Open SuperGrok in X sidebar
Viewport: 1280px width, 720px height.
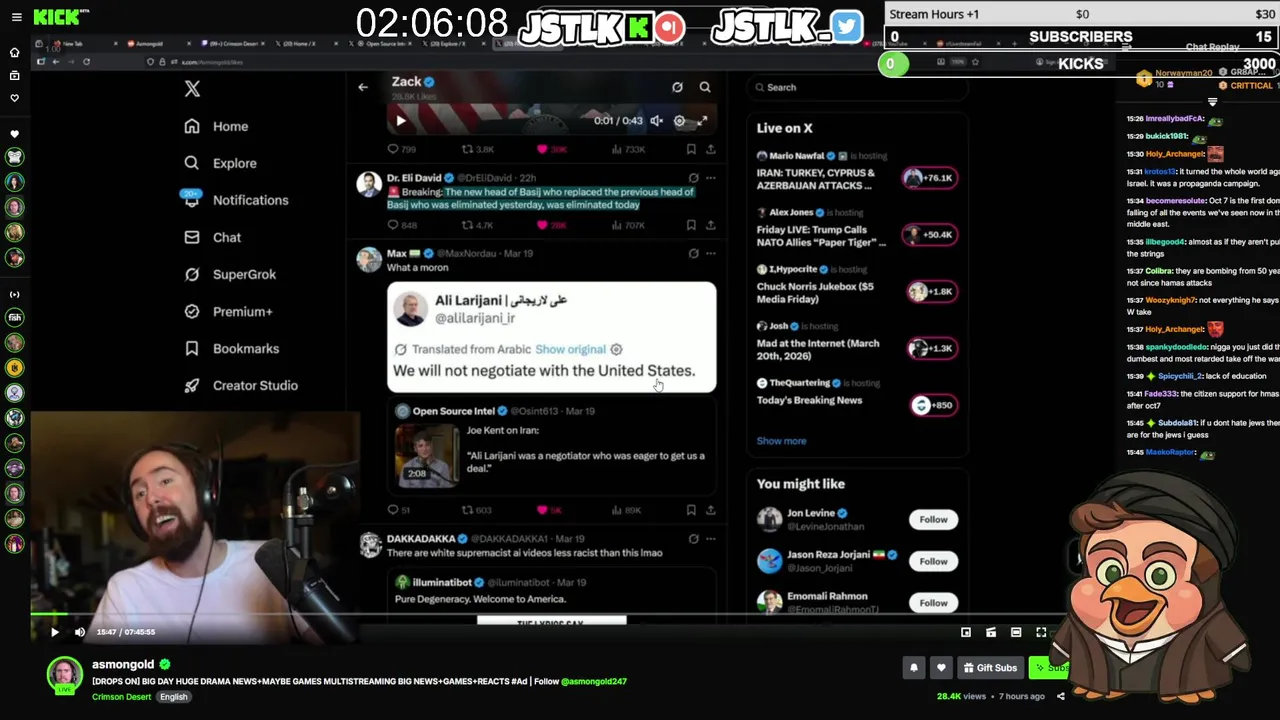click(230, 274)
